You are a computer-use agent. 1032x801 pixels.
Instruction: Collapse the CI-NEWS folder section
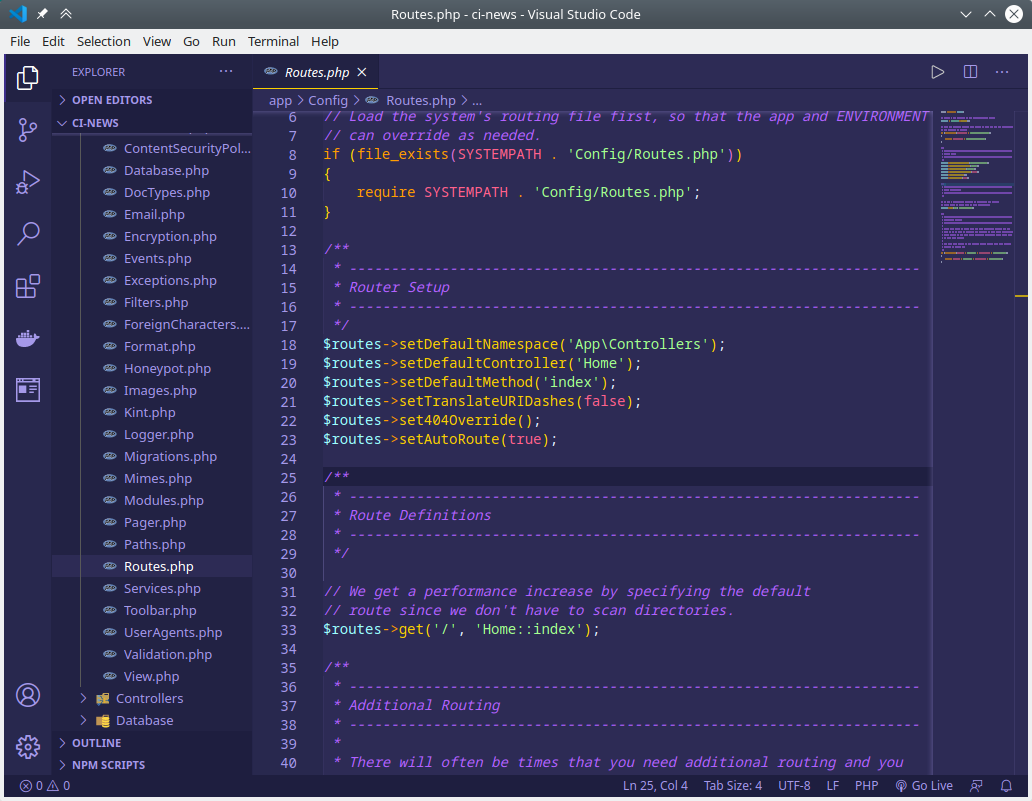95,123
